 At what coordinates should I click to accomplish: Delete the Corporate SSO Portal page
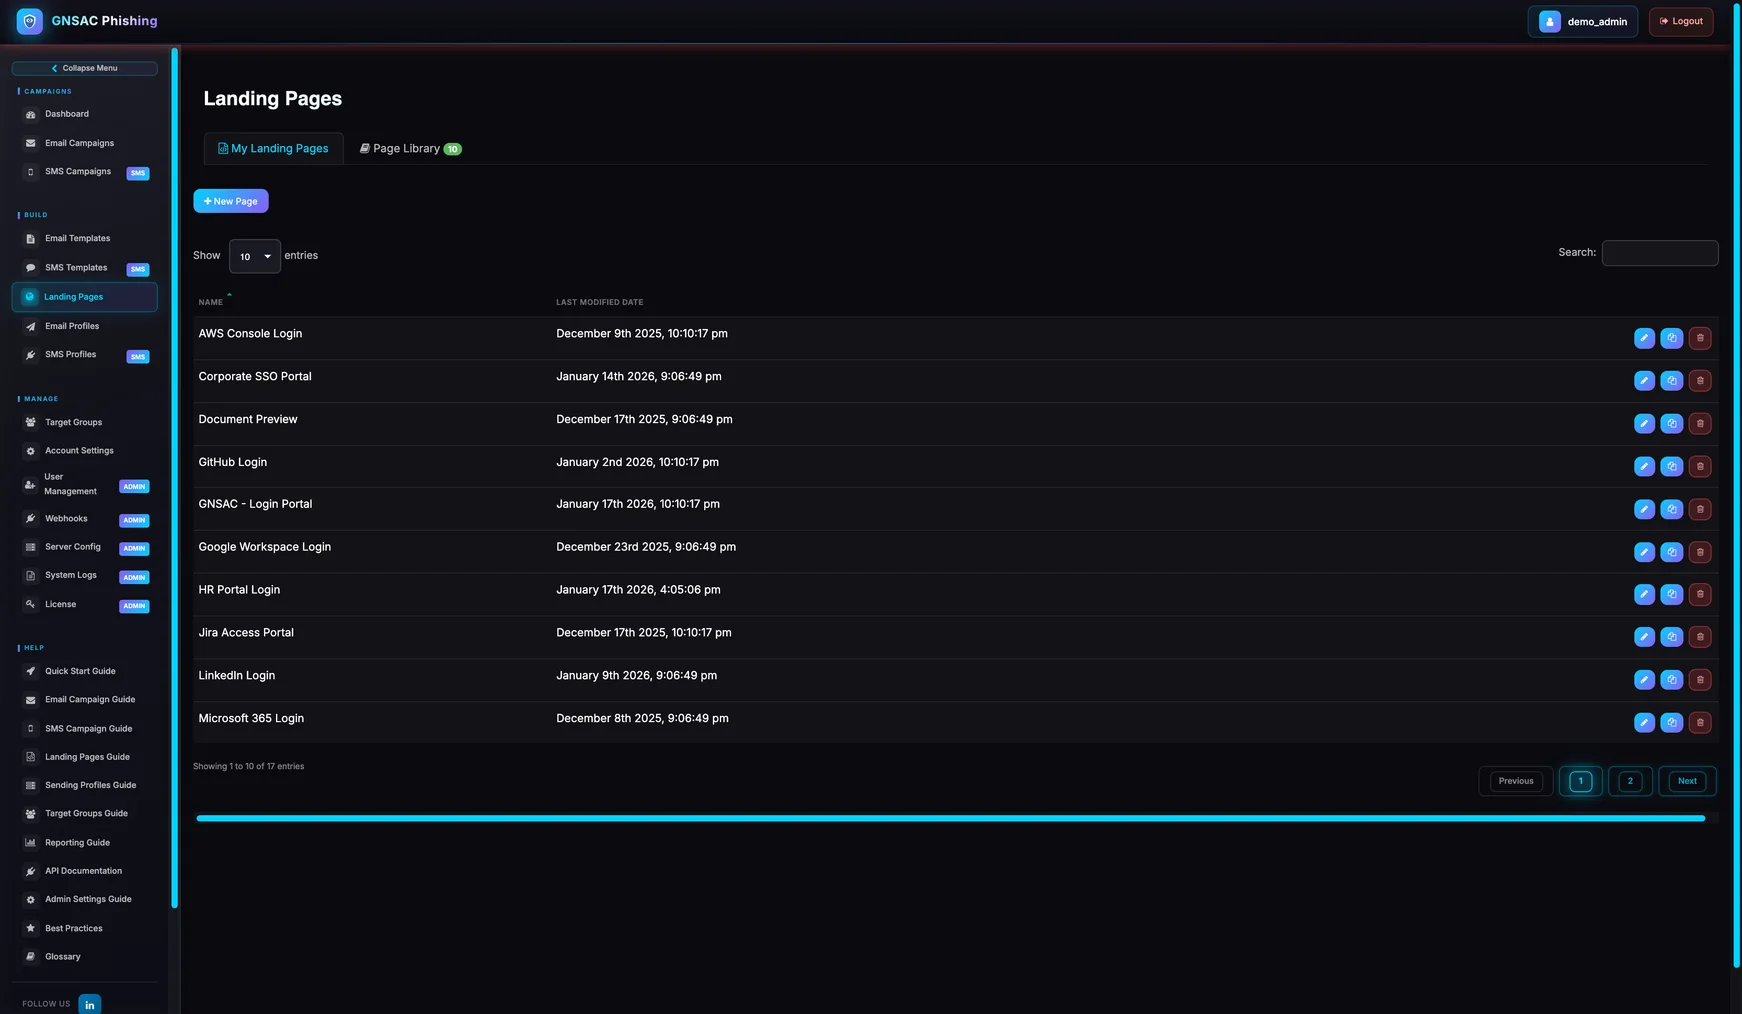1700,381
